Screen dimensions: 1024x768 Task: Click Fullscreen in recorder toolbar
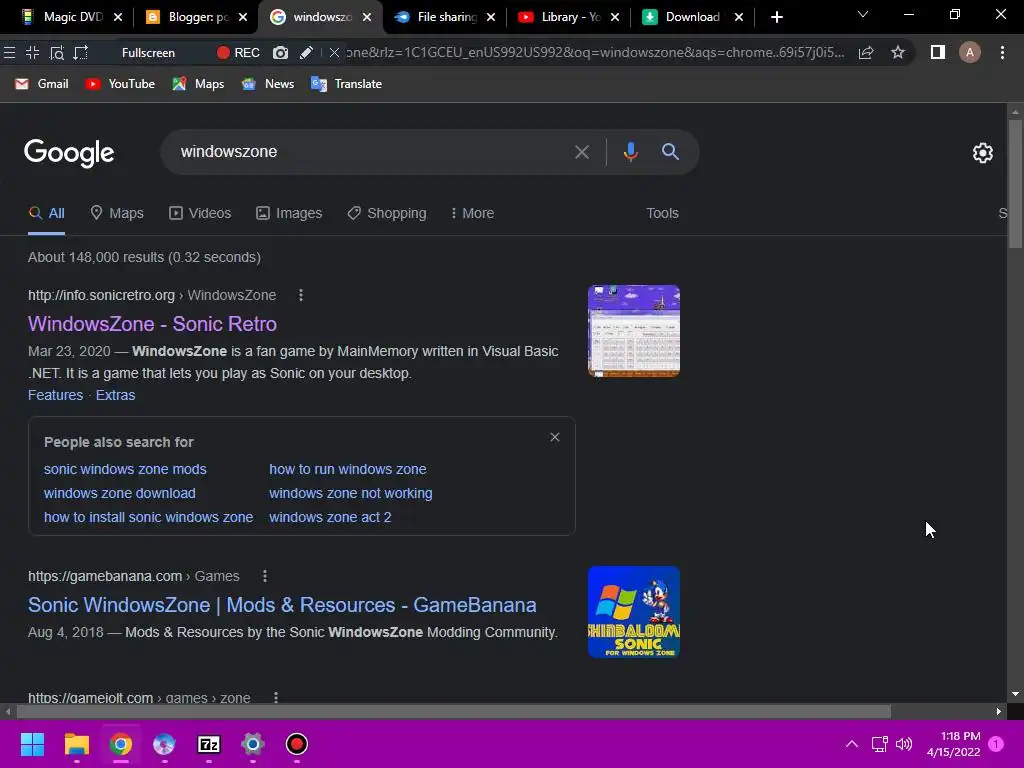point(148,53)
